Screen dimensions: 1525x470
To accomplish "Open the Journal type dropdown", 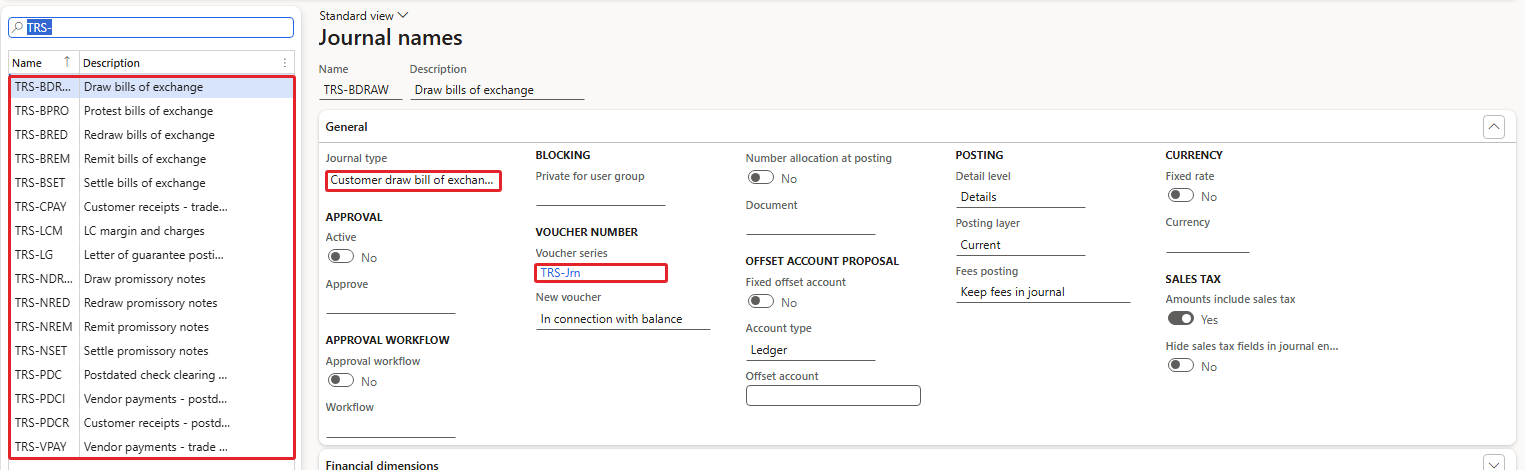I will [x=413, y=180].
